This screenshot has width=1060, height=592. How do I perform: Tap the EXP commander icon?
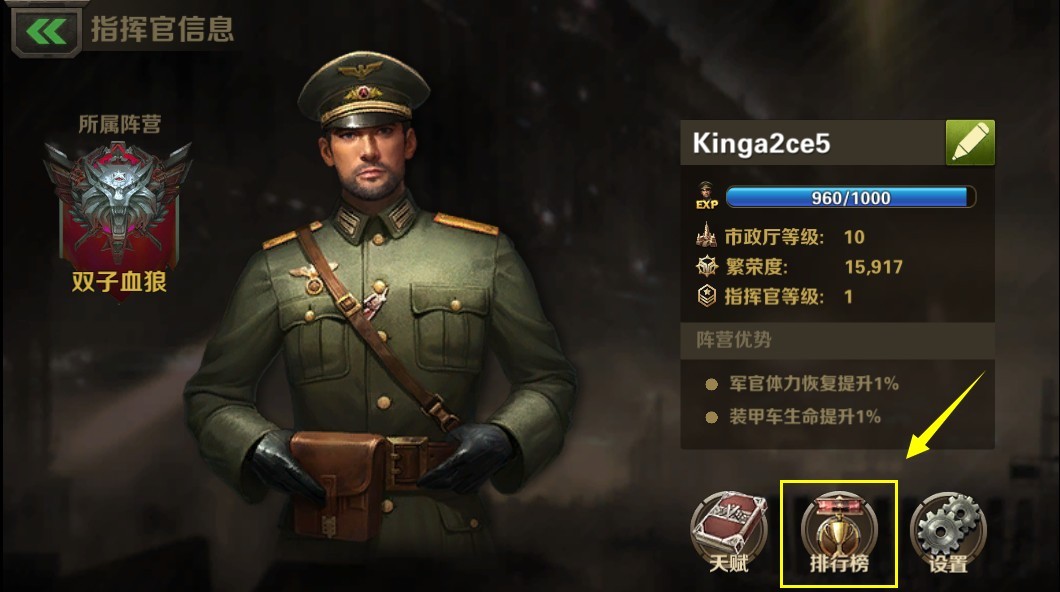706,195
